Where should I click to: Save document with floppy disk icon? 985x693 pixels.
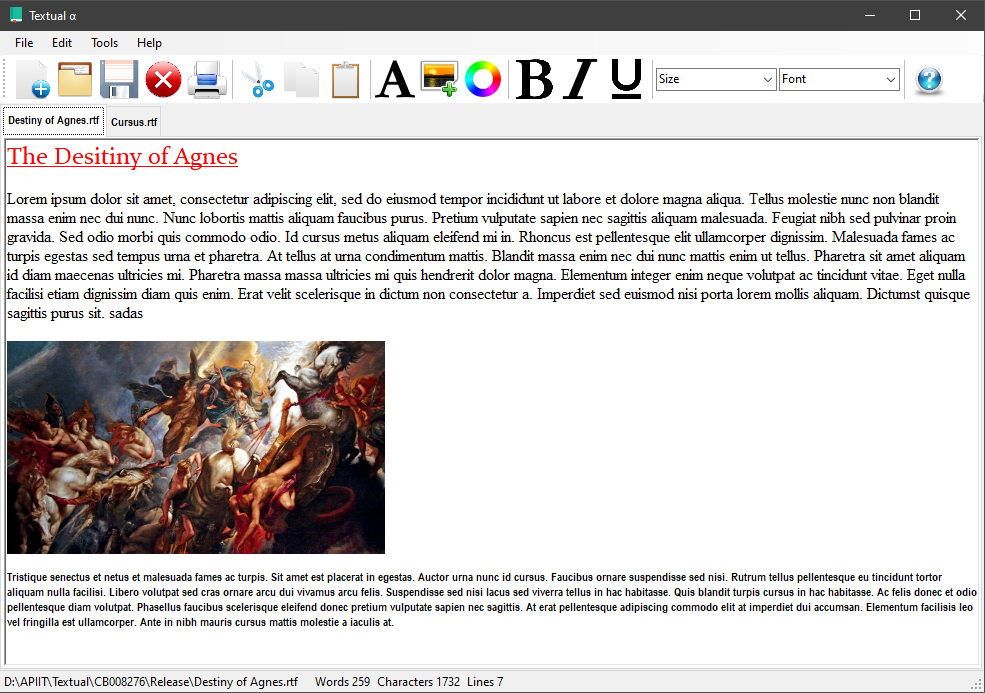pyautogui.click(x=119, y=79)
